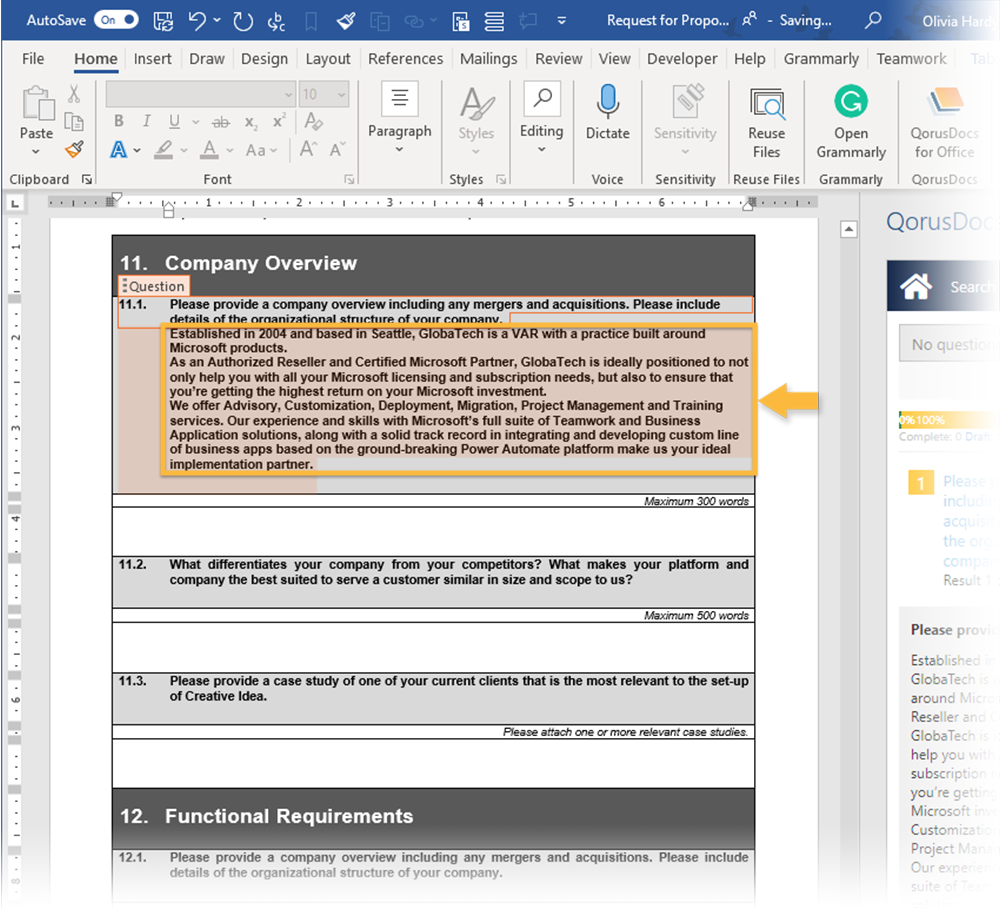Open the Font dialog launcher

click(x=349, y=180)
